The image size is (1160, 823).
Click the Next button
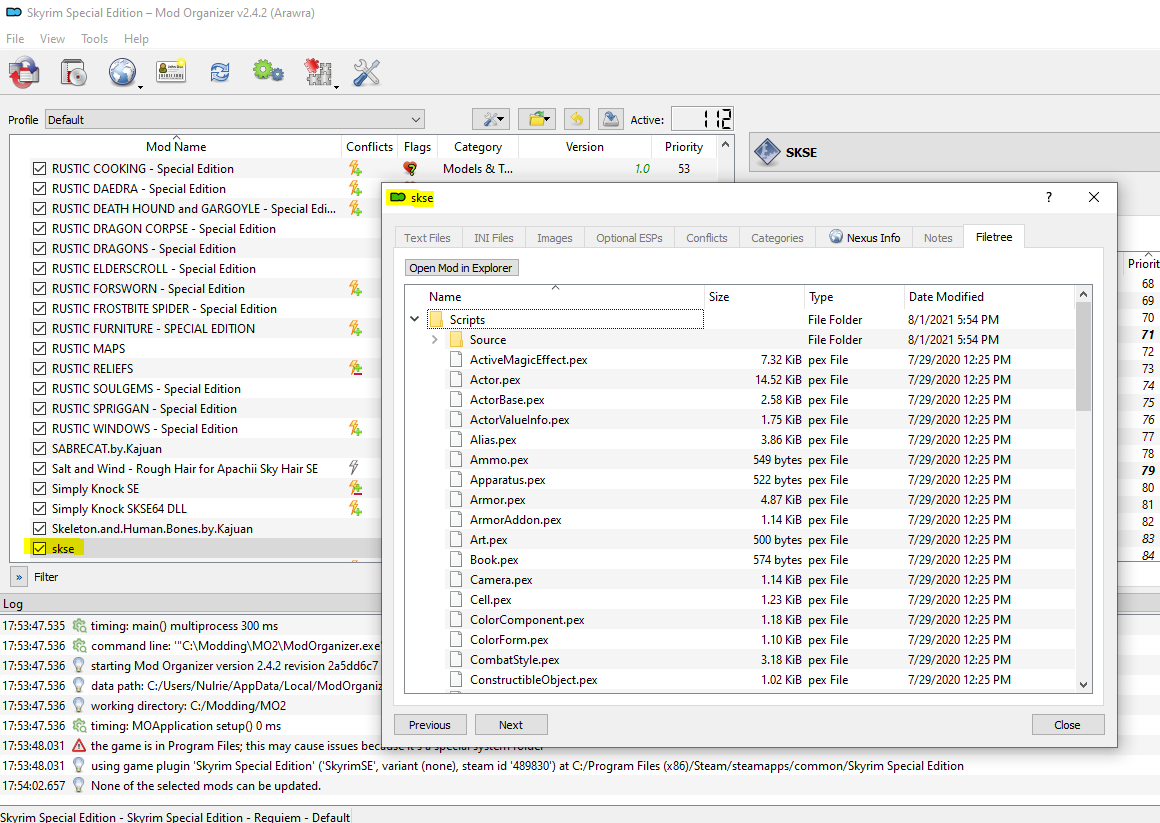point(510,725)
